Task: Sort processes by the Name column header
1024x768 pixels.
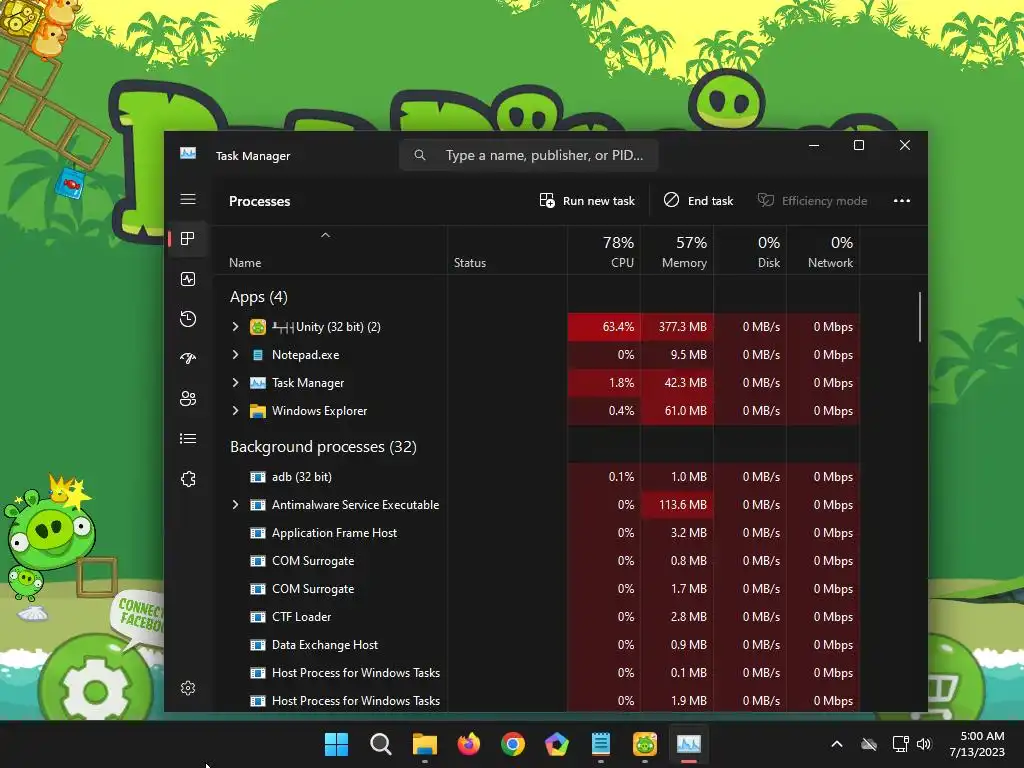Action: (x=245, y=263)
